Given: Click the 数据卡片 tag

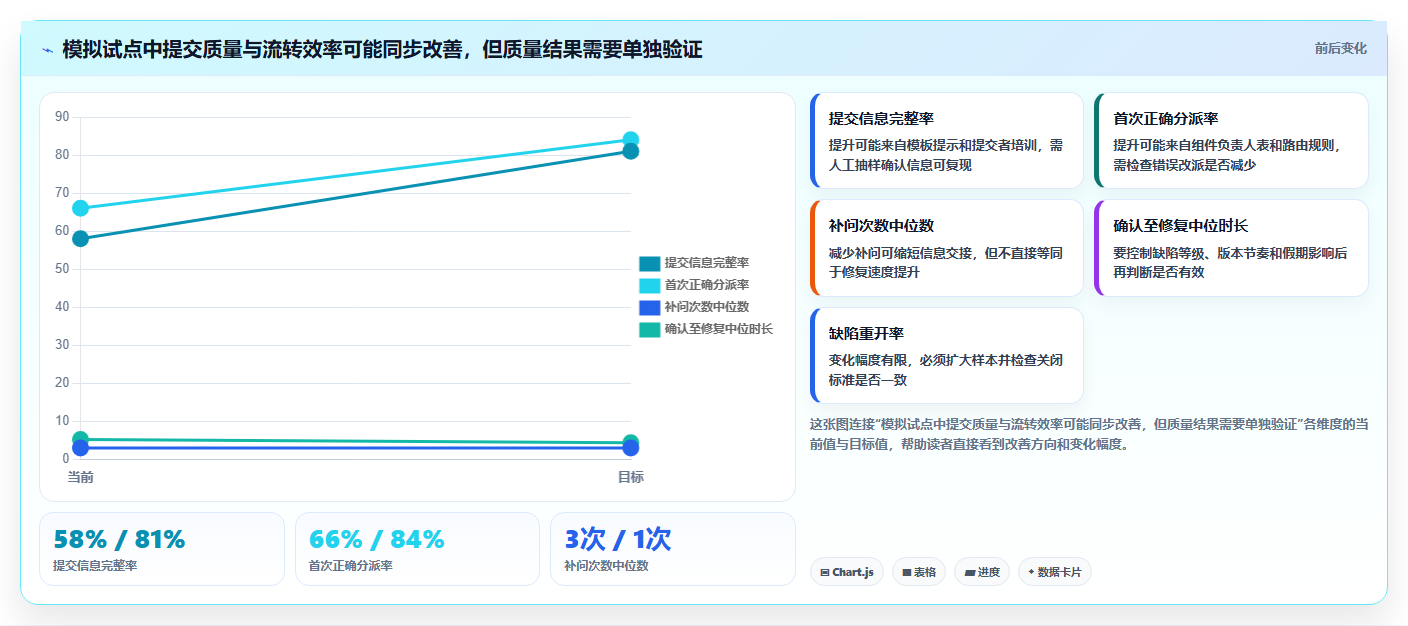Looking at the screenshot, I should pyautogui.click(x=1055, y=572).
